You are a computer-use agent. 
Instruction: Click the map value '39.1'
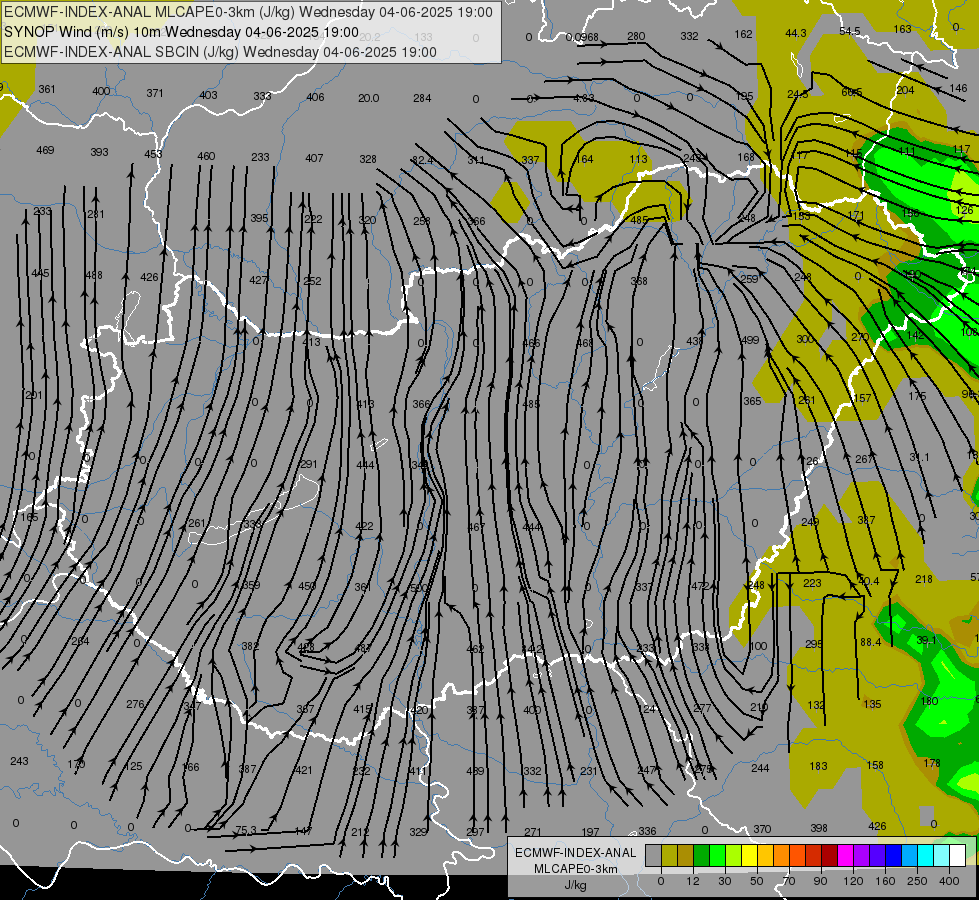click(x=927, y=640)
